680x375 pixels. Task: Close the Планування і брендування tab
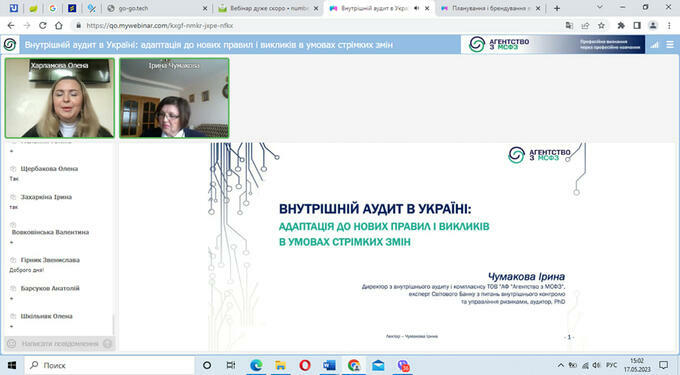538,8
